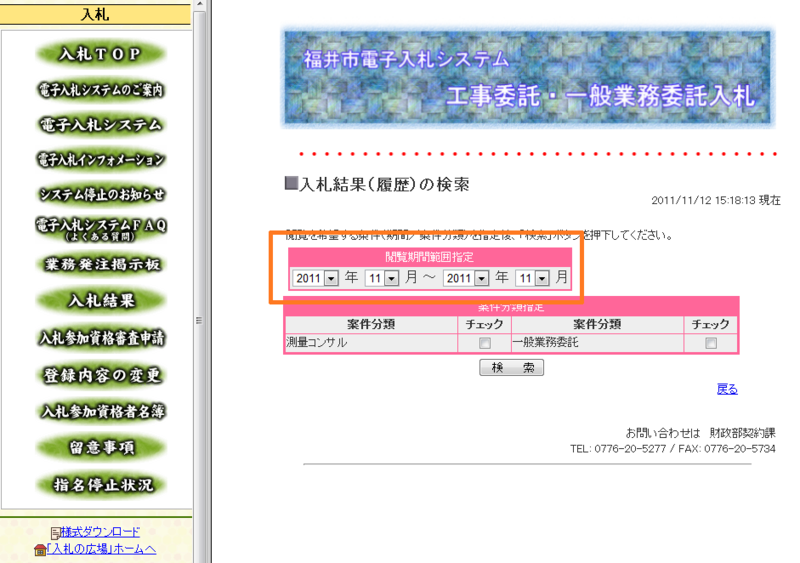Click the 閲覧期間範囲指定 header label
Screen dimensions: 800x563
[x=430, y=257]
